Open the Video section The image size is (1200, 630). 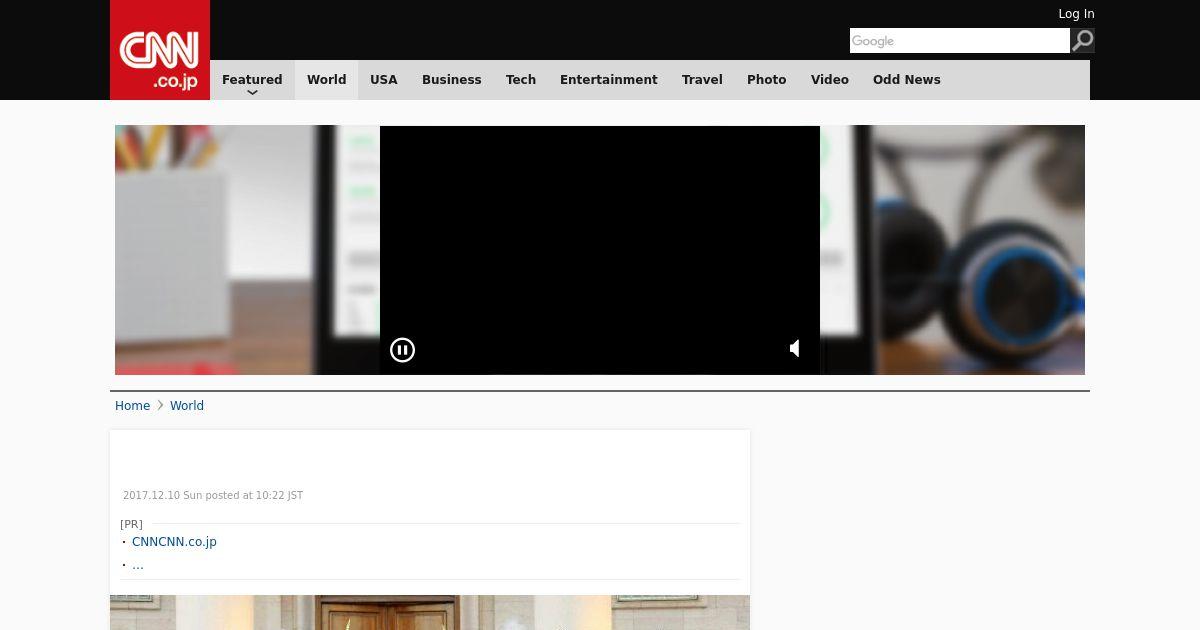pyautogui.click(x=830, y=80)
